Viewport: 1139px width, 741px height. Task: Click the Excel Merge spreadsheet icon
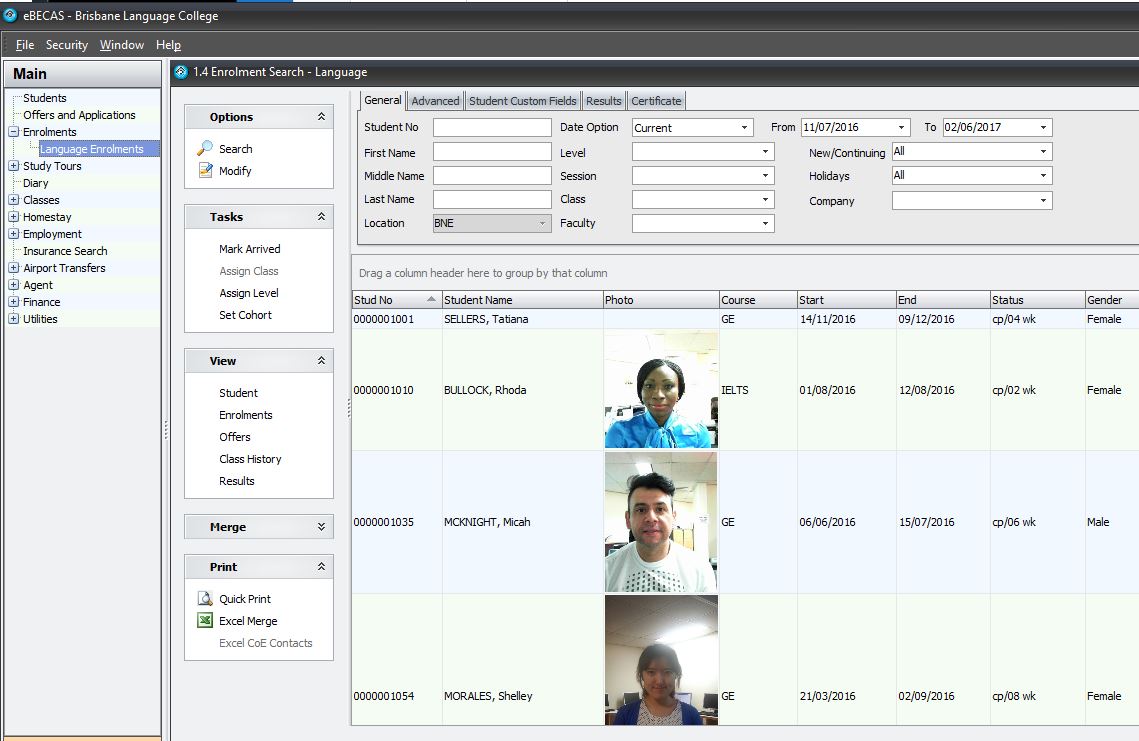204,620
